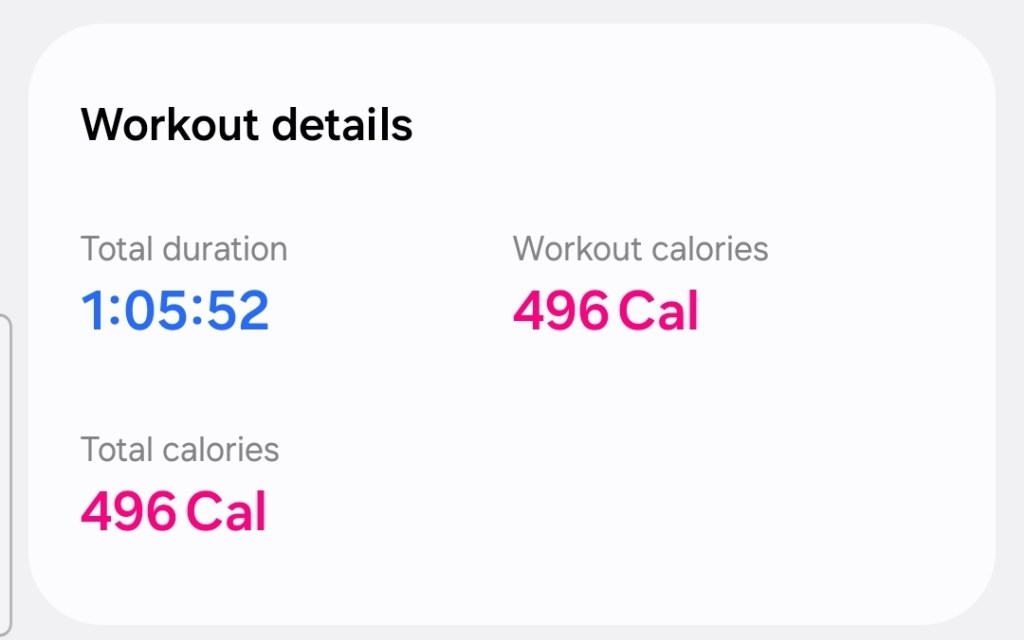
Task: Click the "Cal" unit in Total calories value
Action: pyautogui.click(x=226, y=511)
